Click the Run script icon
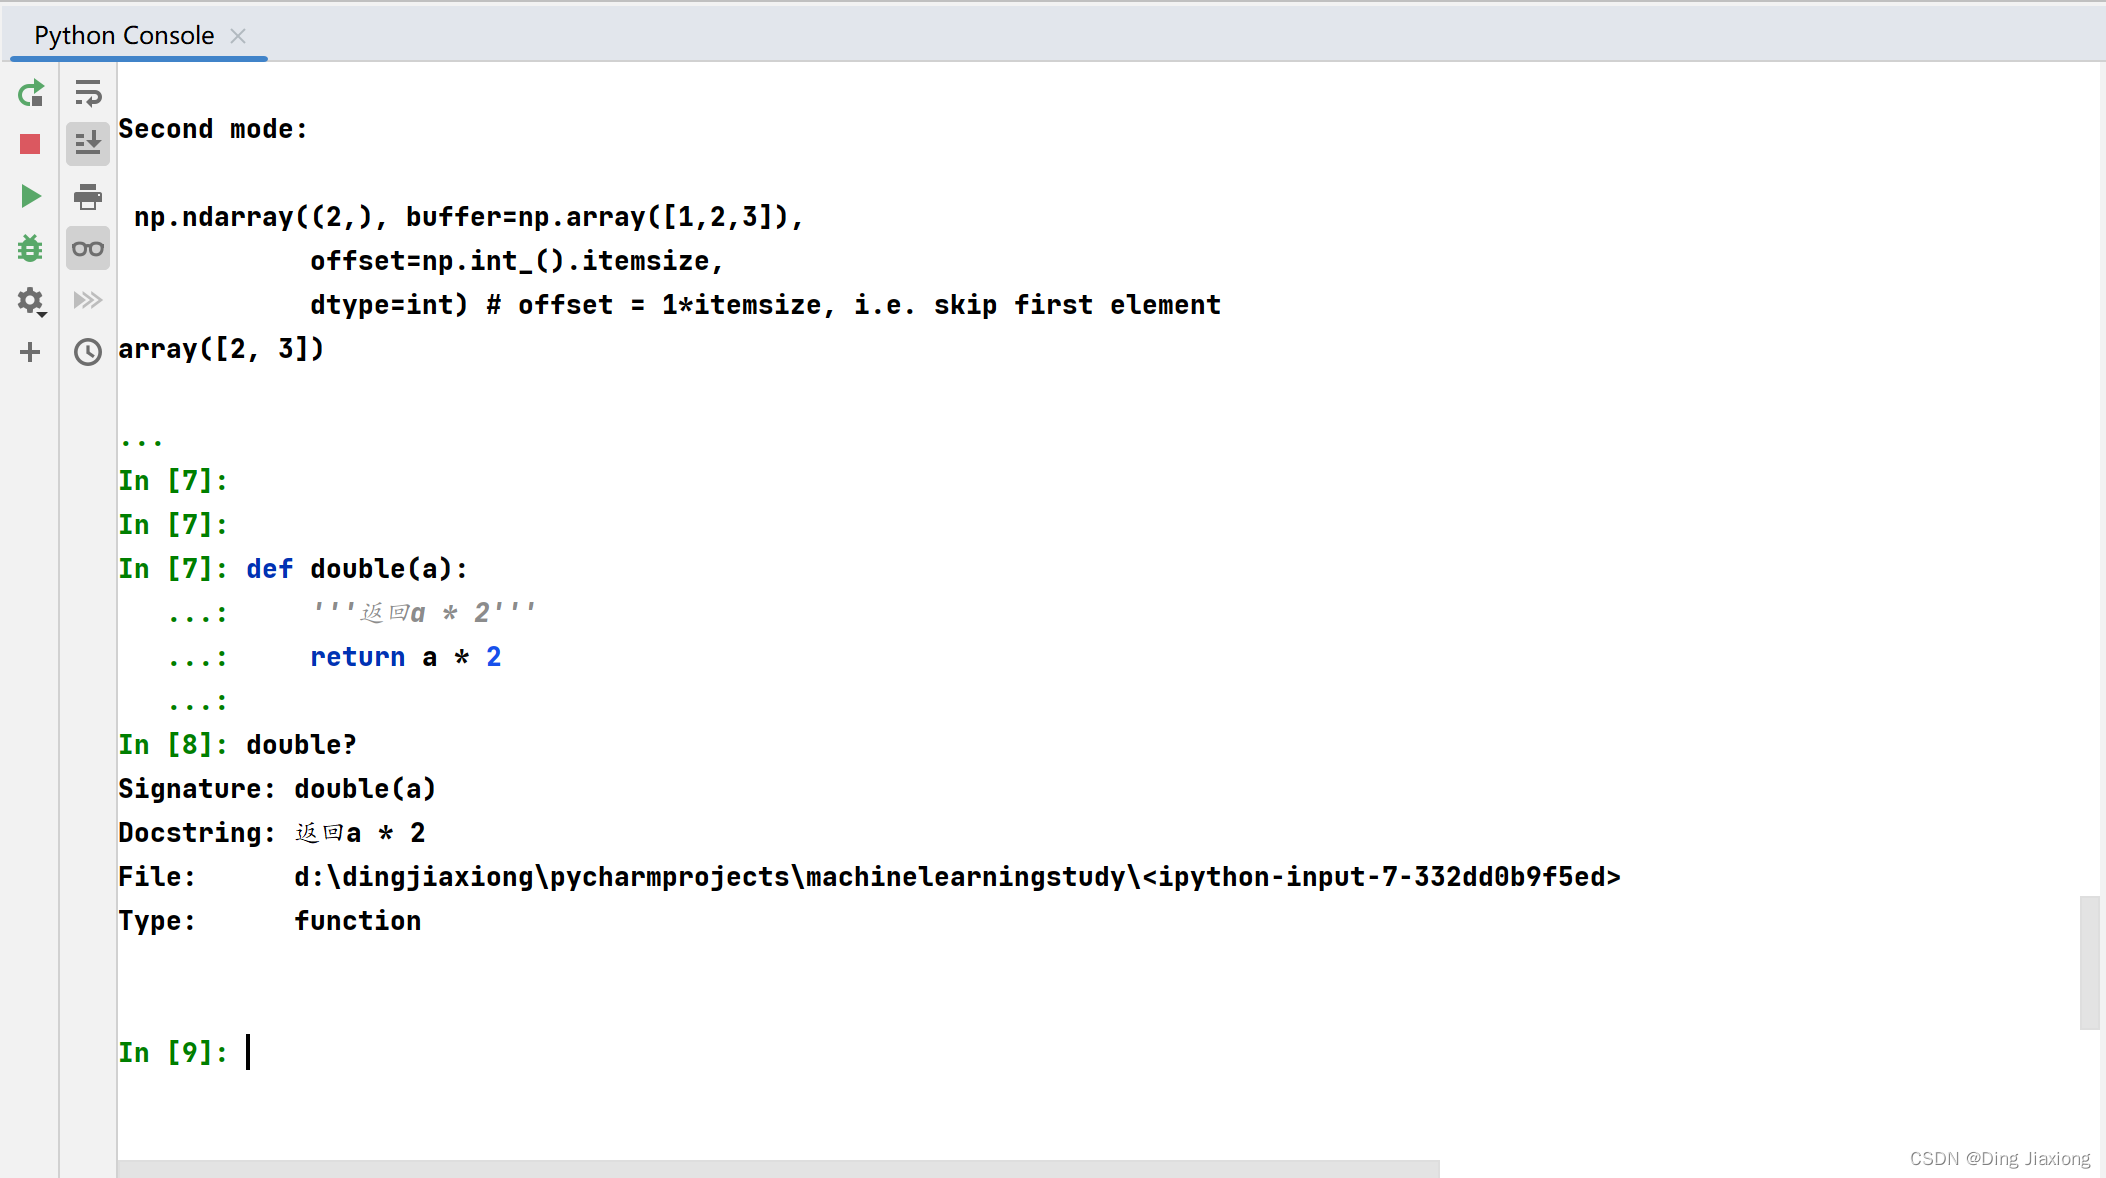2106x1178 pixels. (x=29, y=195)
